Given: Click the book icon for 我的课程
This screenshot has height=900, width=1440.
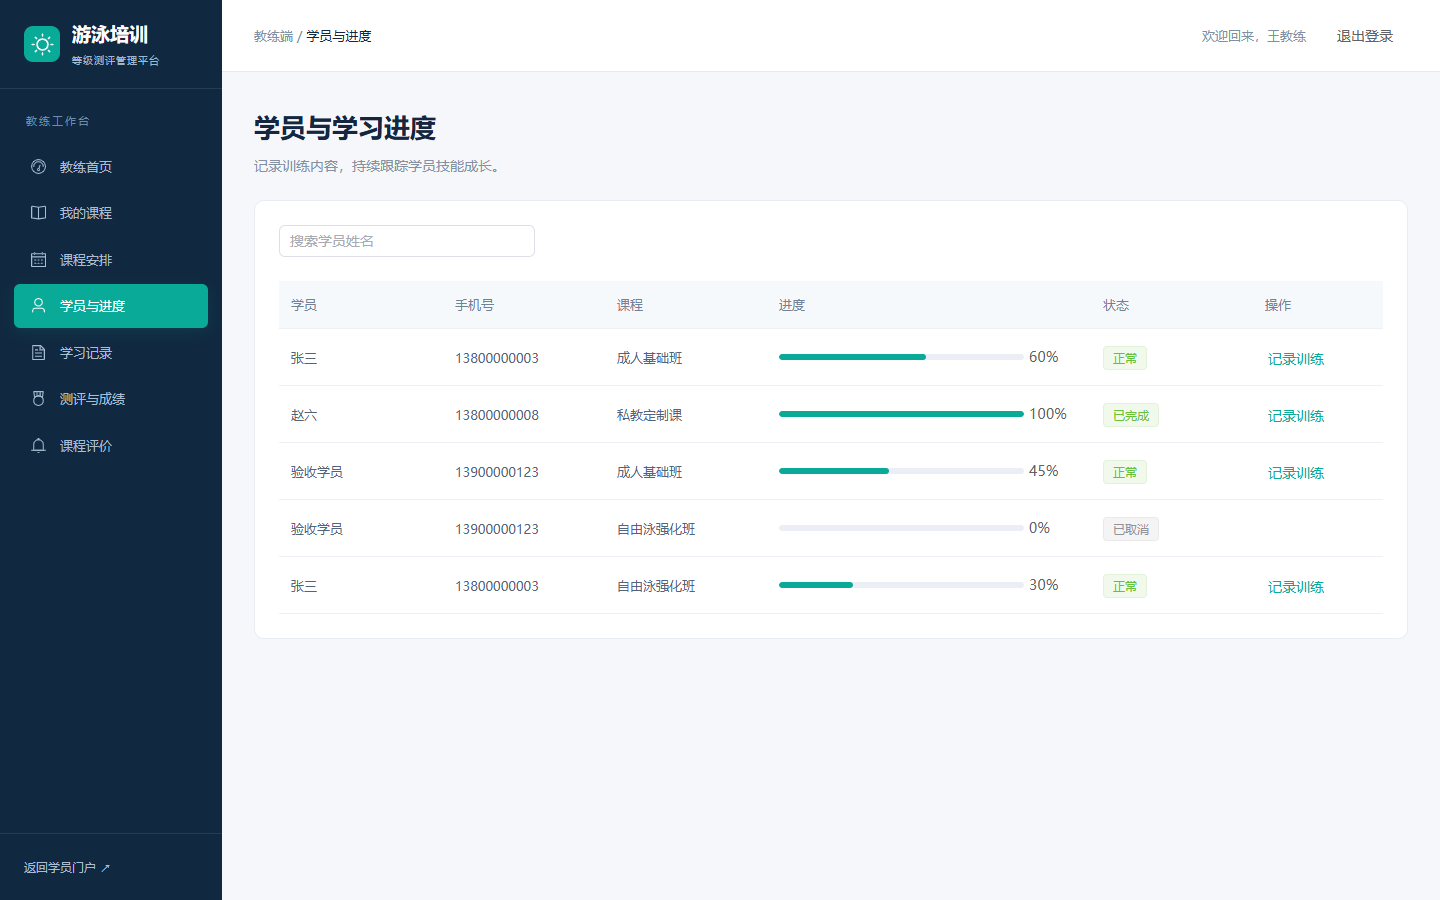Looking at the screenshot, I should [38, 213].
